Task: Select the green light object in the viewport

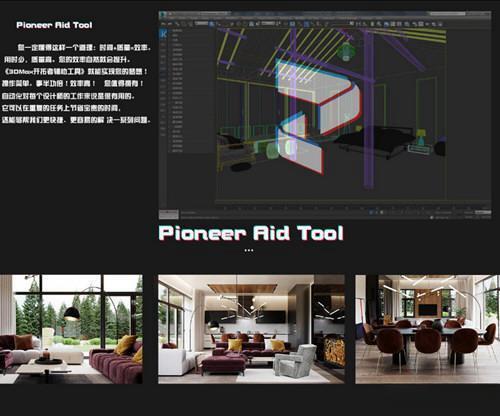Action: (x=345, y=52)
